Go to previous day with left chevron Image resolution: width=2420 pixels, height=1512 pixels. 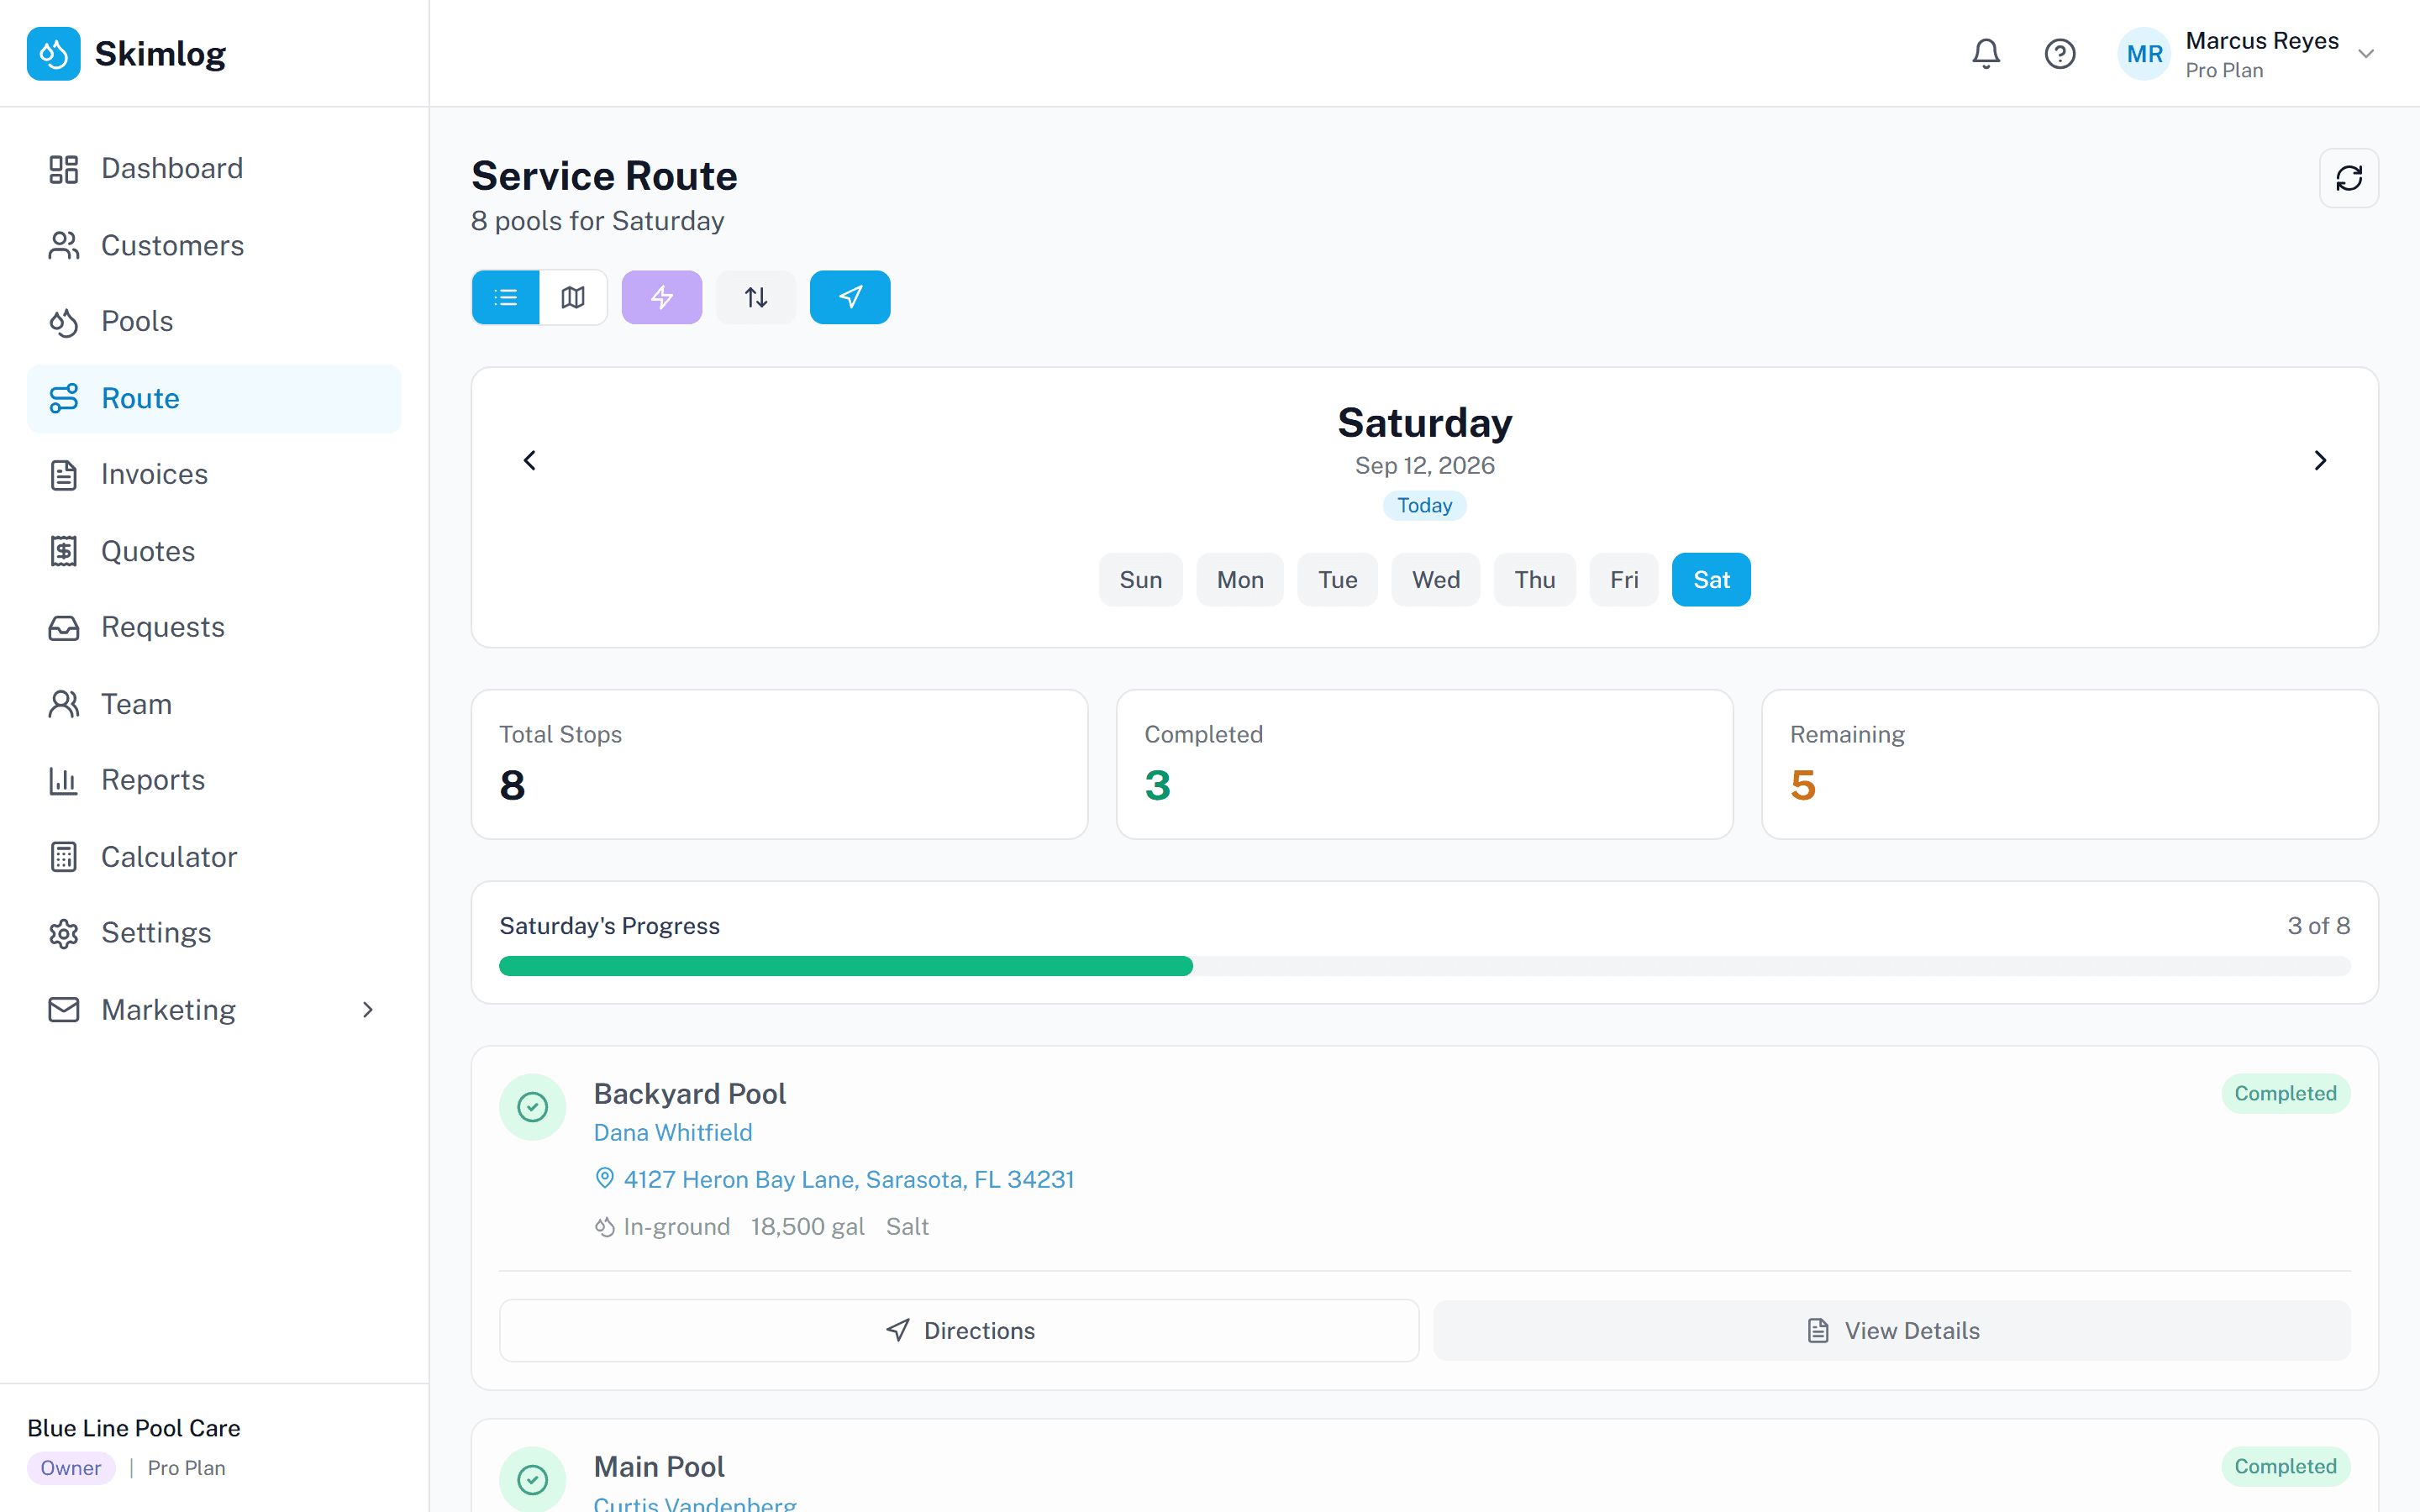(530, 460)
